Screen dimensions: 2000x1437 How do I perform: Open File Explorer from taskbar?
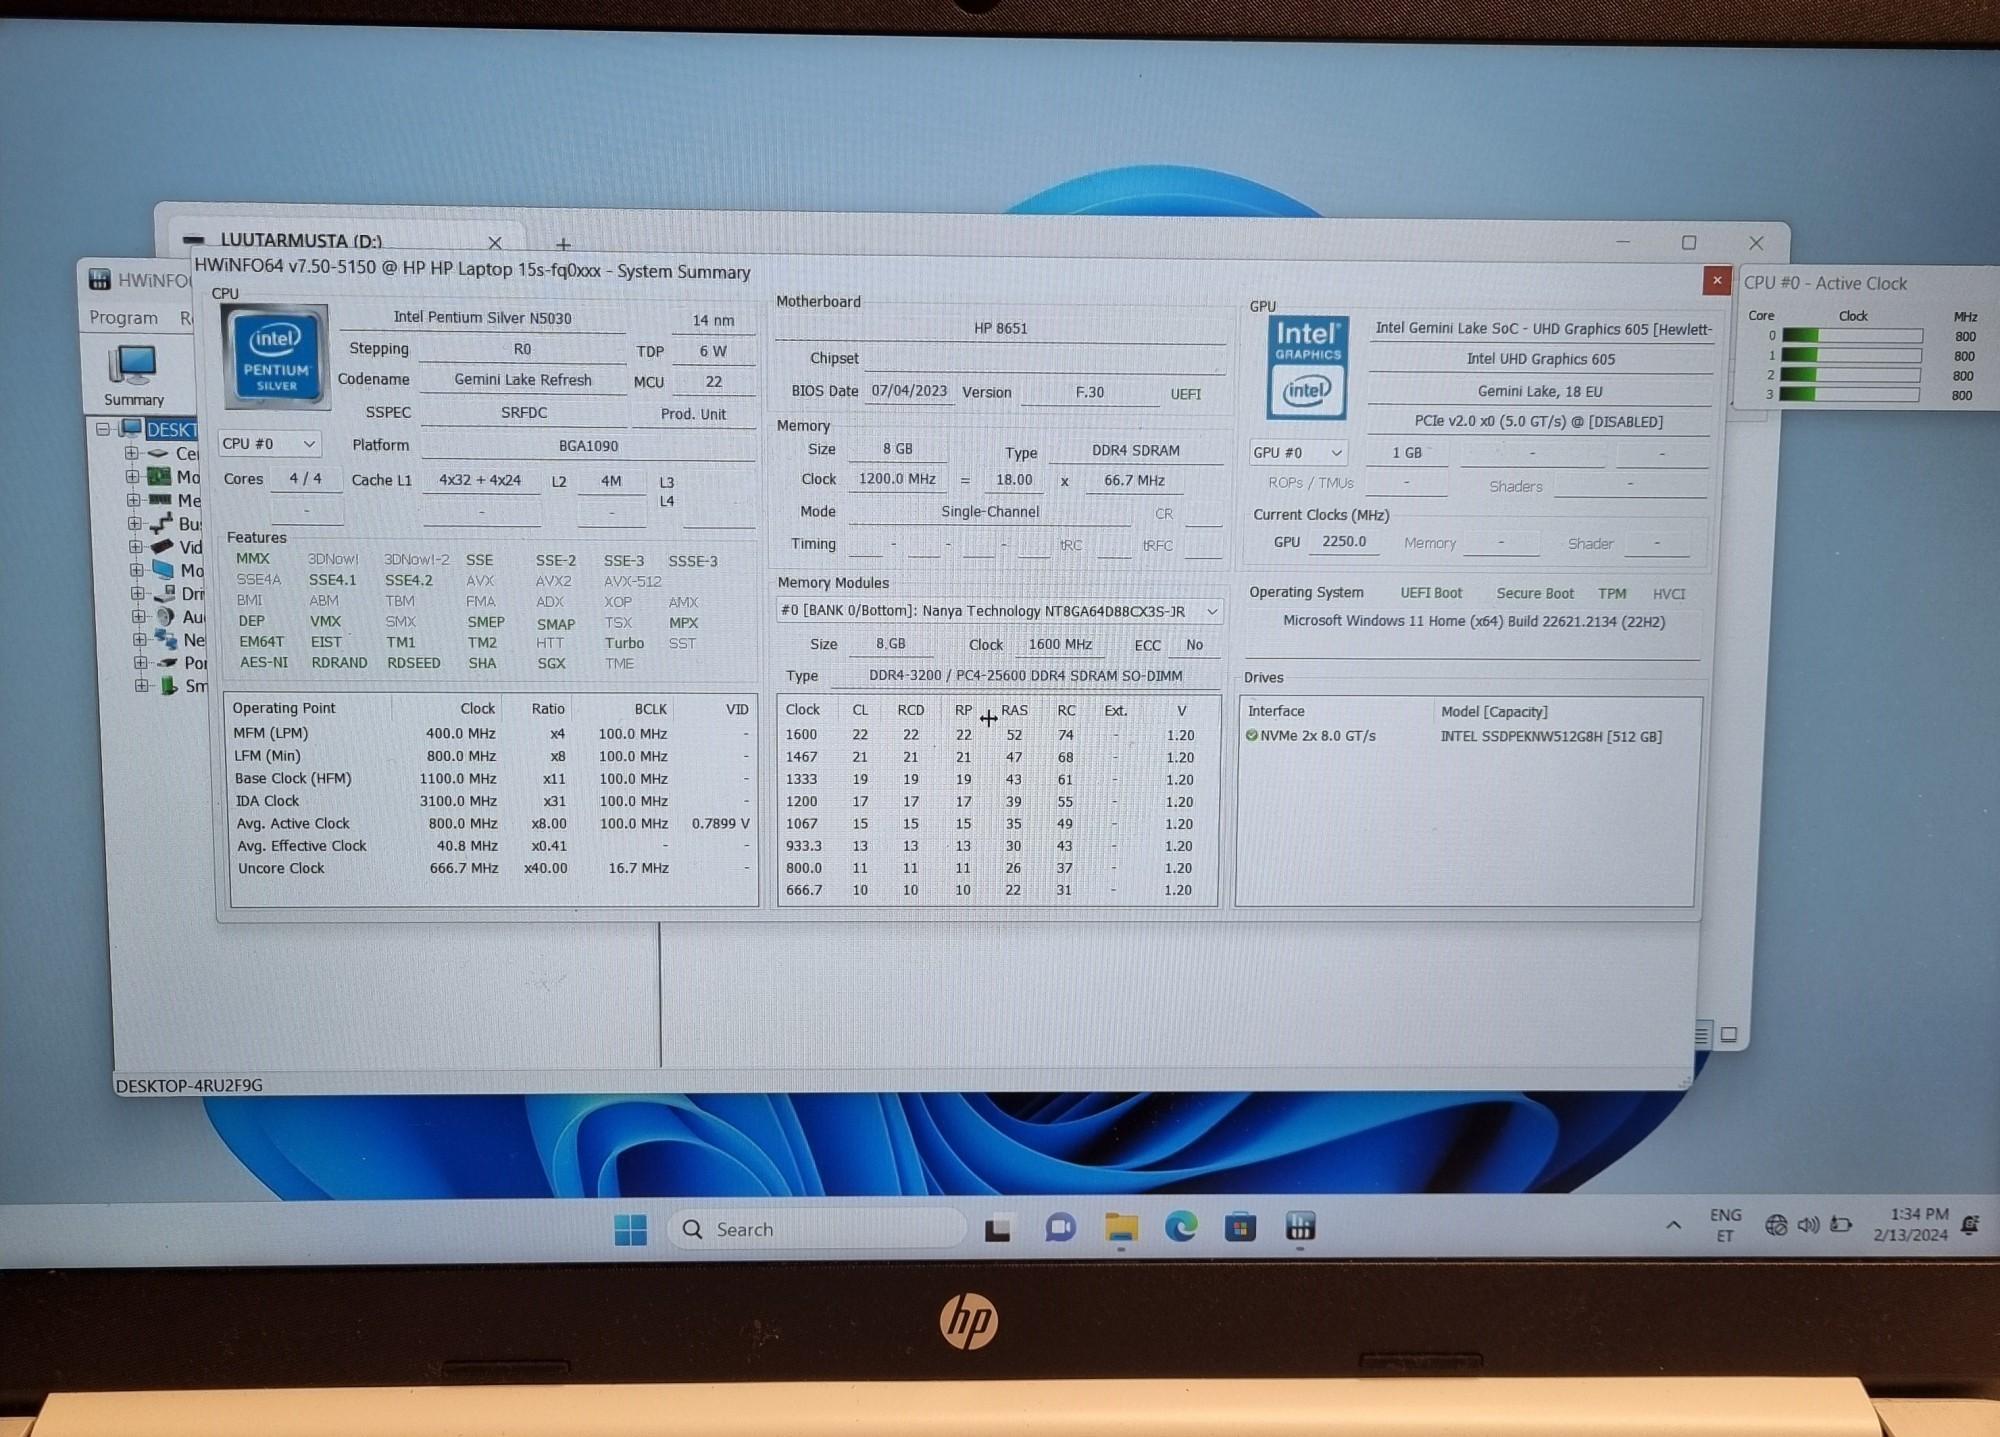coord(1121,1226)
